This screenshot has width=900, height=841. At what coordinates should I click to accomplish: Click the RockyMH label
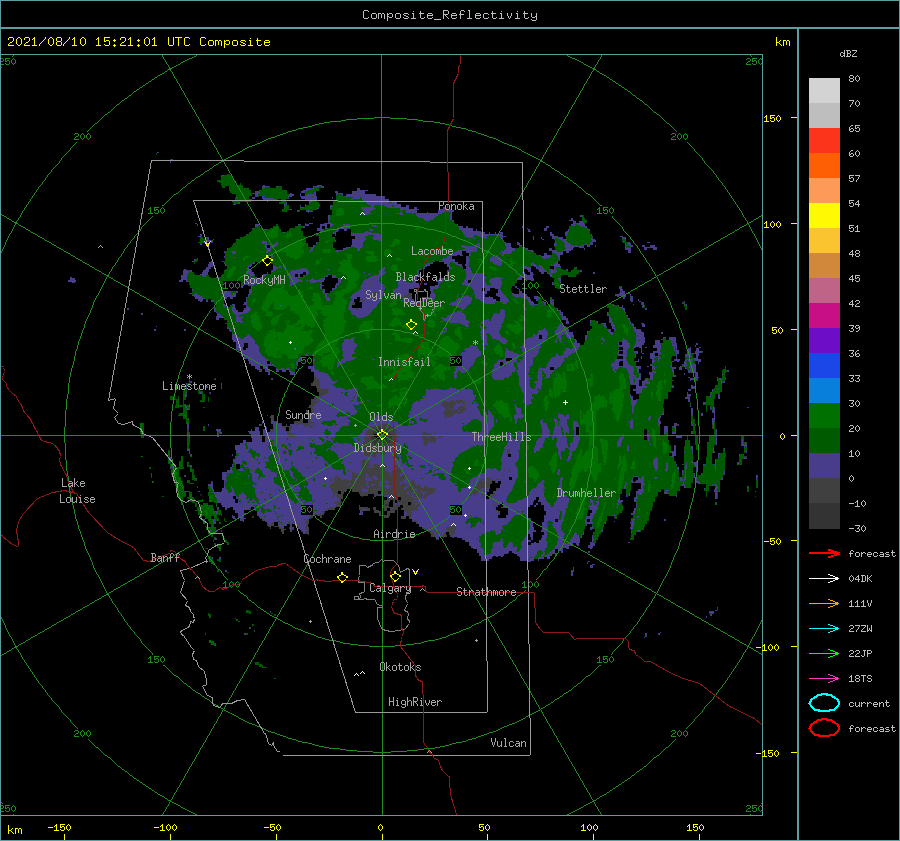point(265,280)
